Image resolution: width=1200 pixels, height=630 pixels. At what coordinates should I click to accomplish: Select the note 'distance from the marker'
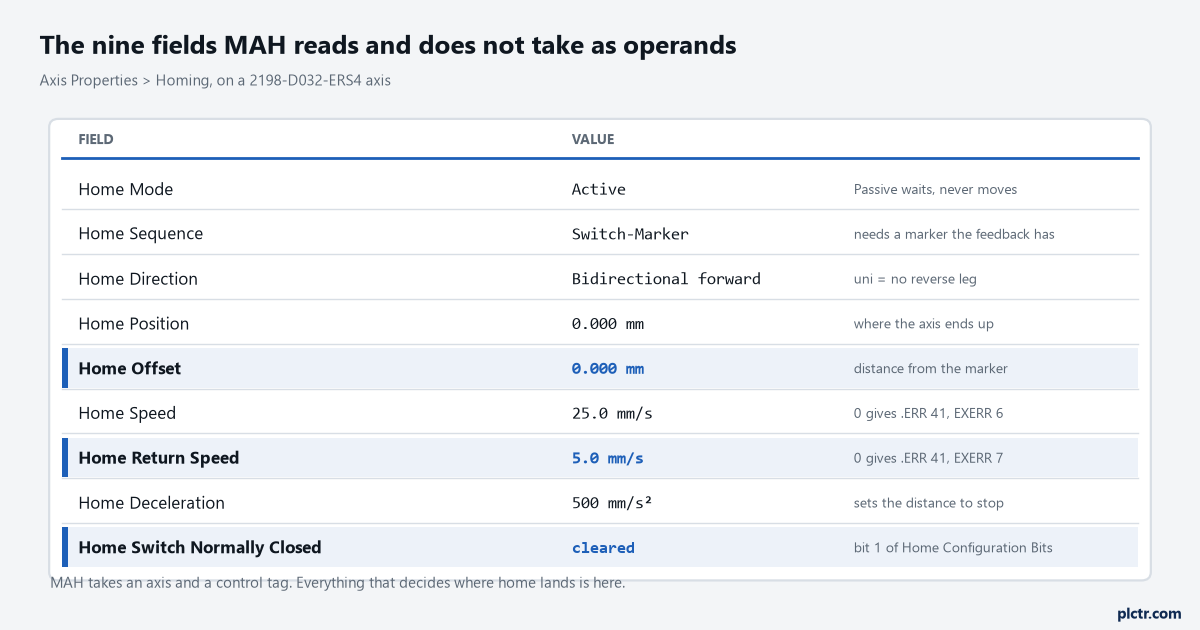click(930, 368)
